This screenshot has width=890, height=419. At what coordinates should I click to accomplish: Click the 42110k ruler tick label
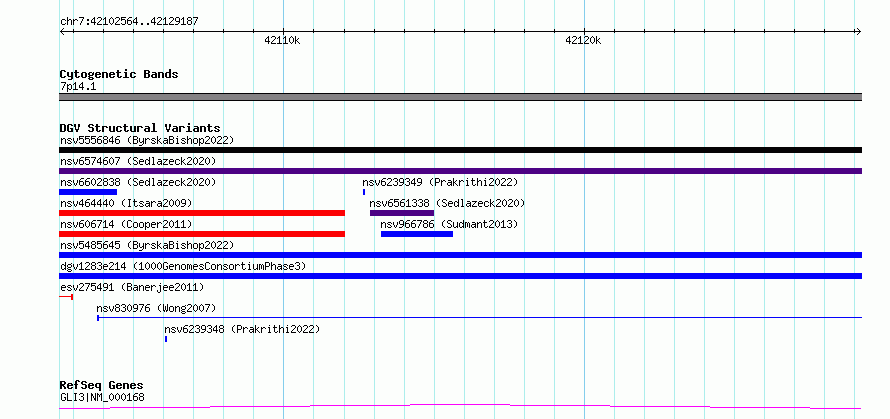point(282,40)
